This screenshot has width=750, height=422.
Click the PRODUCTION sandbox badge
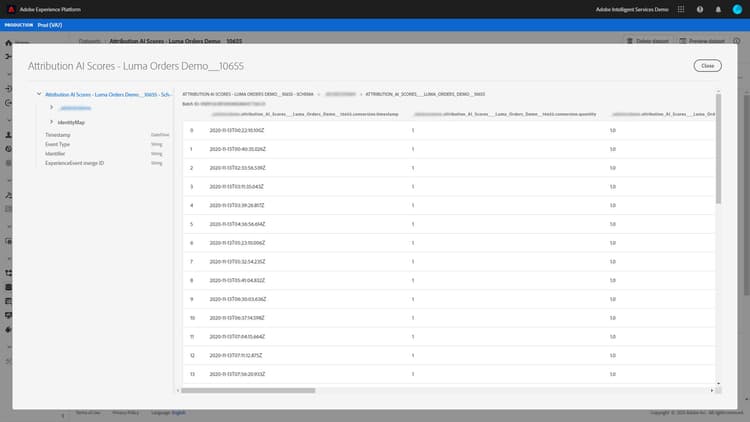coord(19,25)
